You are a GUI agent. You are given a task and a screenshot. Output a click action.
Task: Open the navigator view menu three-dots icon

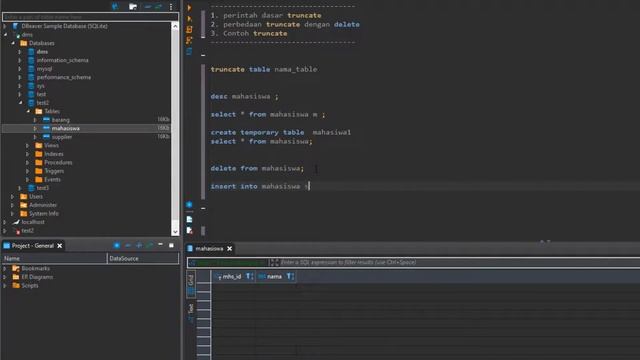(x=171, y=7)
